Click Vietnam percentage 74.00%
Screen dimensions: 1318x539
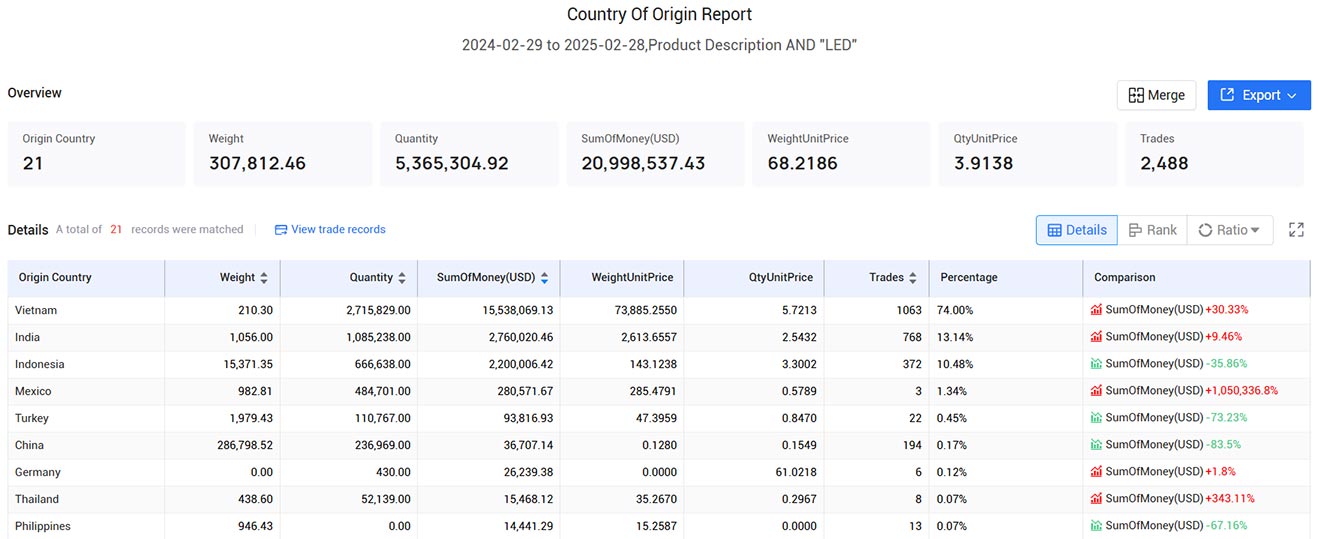coord(955,310)
